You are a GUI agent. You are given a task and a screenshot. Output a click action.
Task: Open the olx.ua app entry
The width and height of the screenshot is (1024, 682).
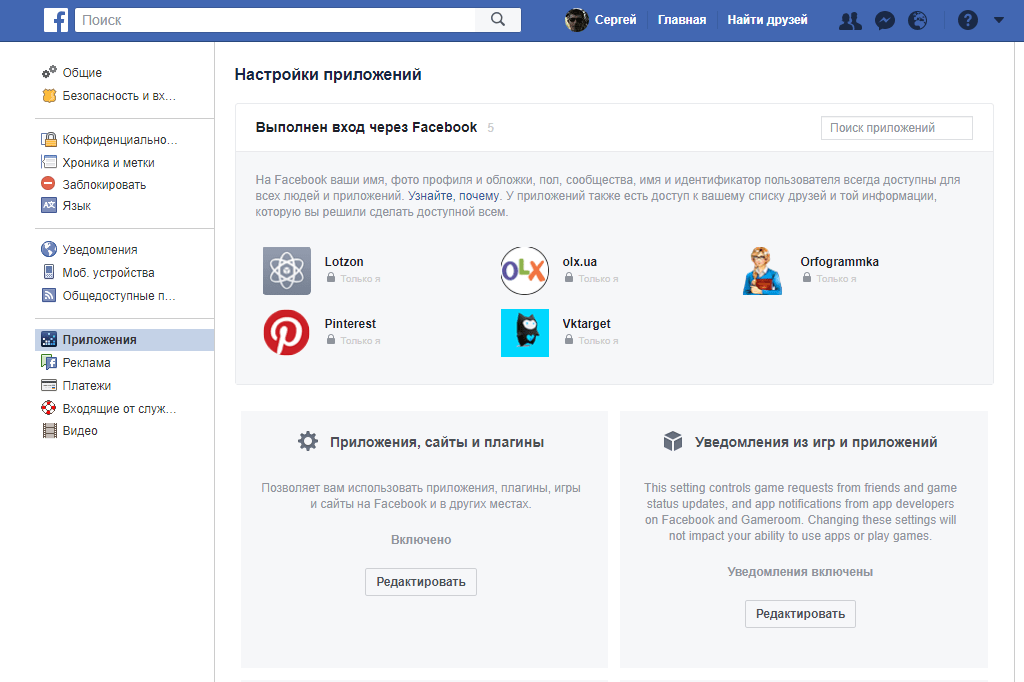coord(579,262)
